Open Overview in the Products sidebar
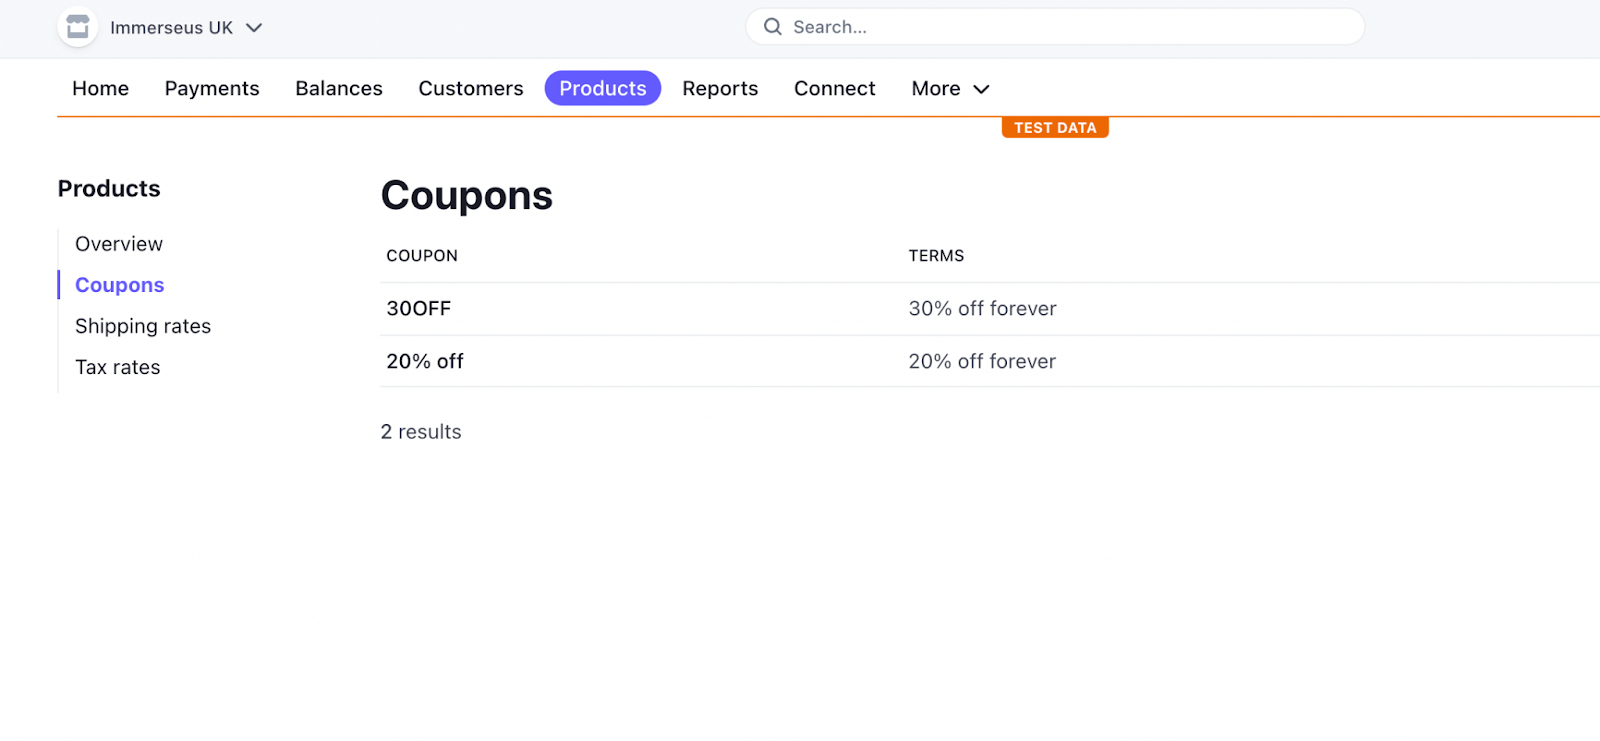The width and height of the screenshot is (1600, 741). pos(119,244)
